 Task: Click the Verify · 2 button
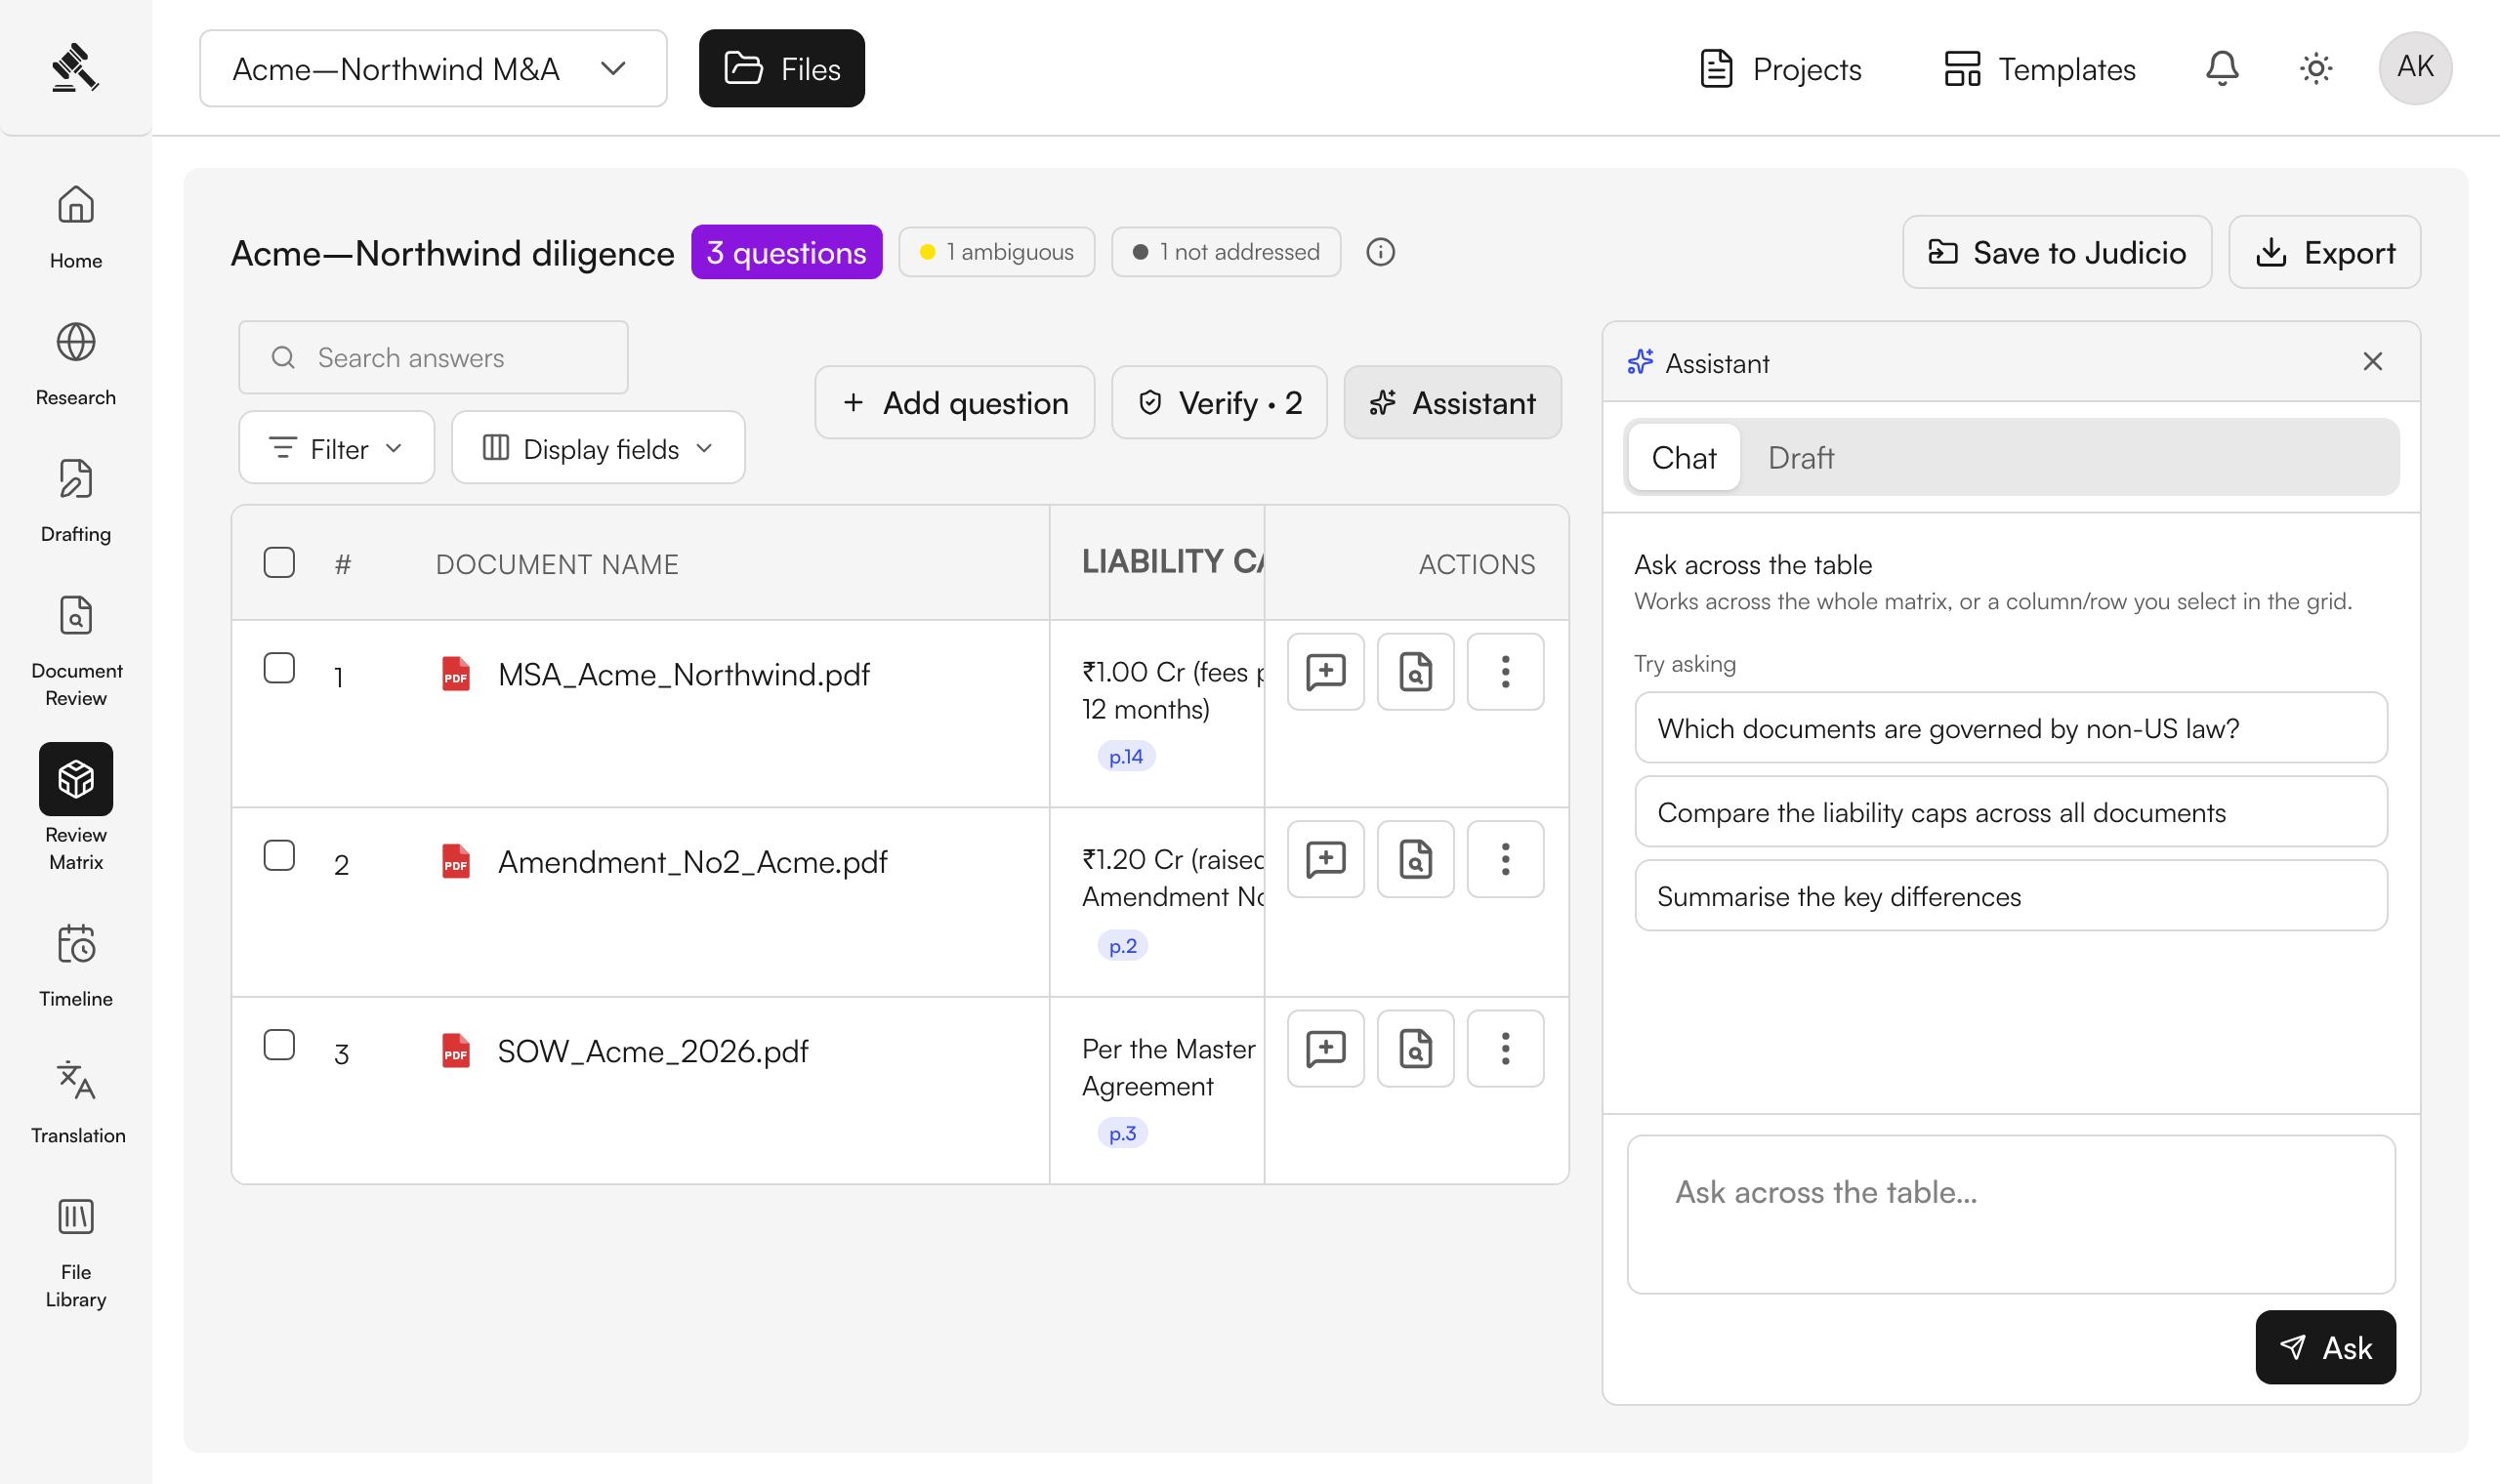click(1218, 402)
